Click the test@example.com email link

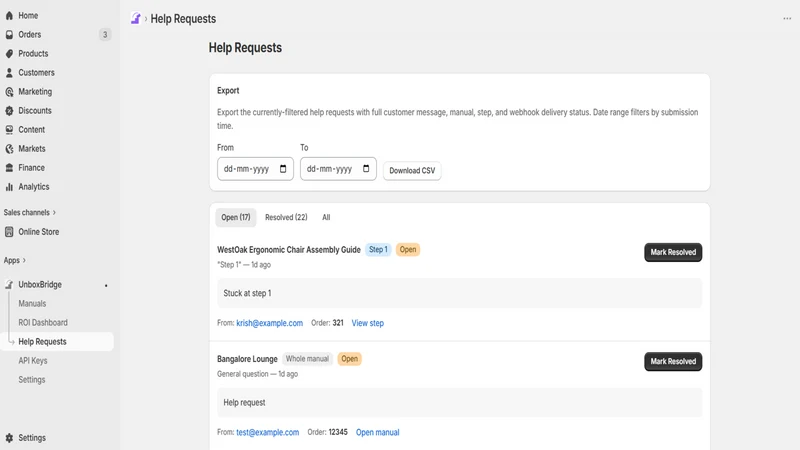coord(267,432)
